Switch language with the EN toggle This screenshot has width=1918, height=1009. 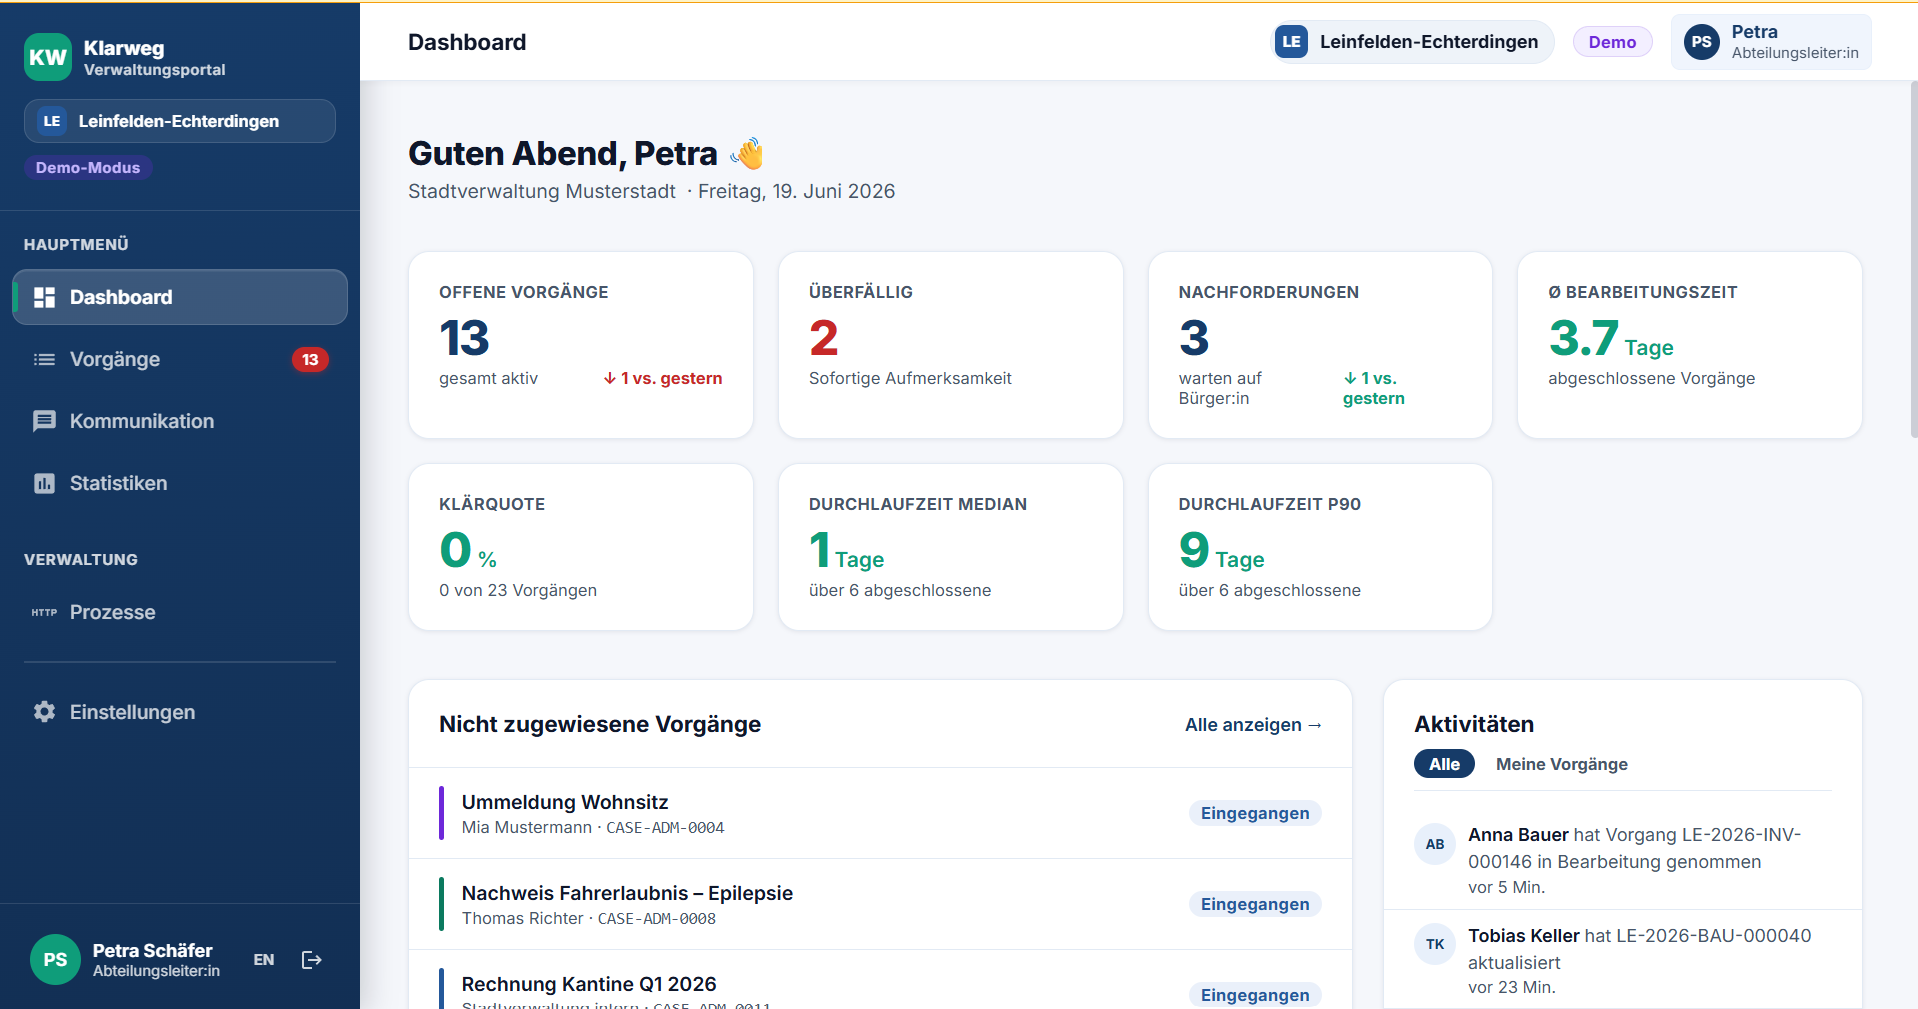click(x=264, y=960)
